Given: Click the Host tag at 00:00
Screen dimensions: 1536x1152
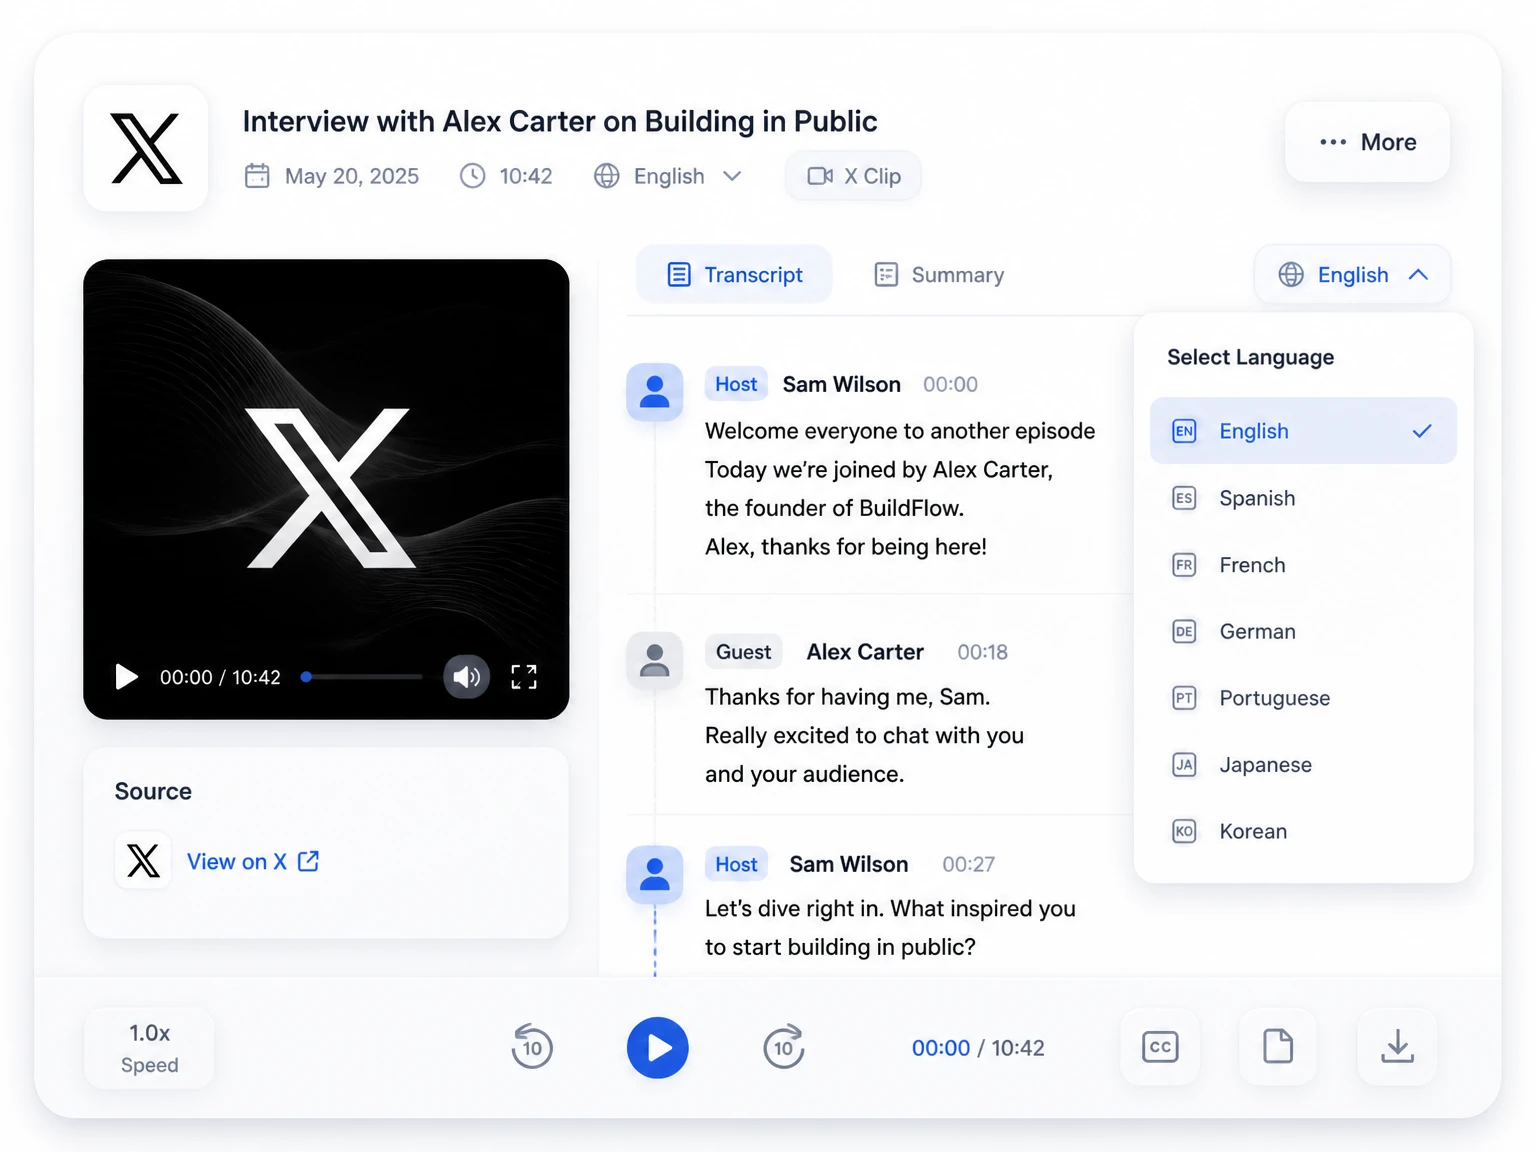Looking at the screenshot, I should [736, 384].
